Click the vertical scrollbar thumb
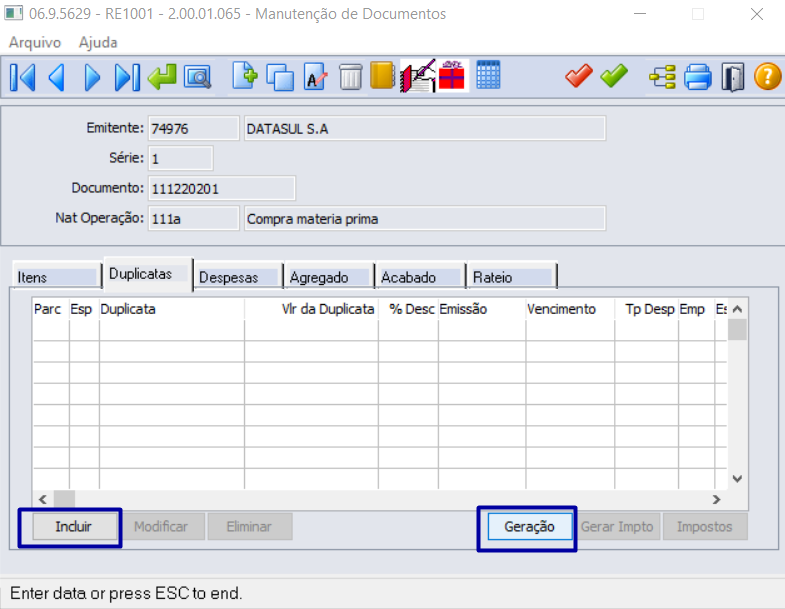This screenshot has height=609, width=785. tap(737, 330)
